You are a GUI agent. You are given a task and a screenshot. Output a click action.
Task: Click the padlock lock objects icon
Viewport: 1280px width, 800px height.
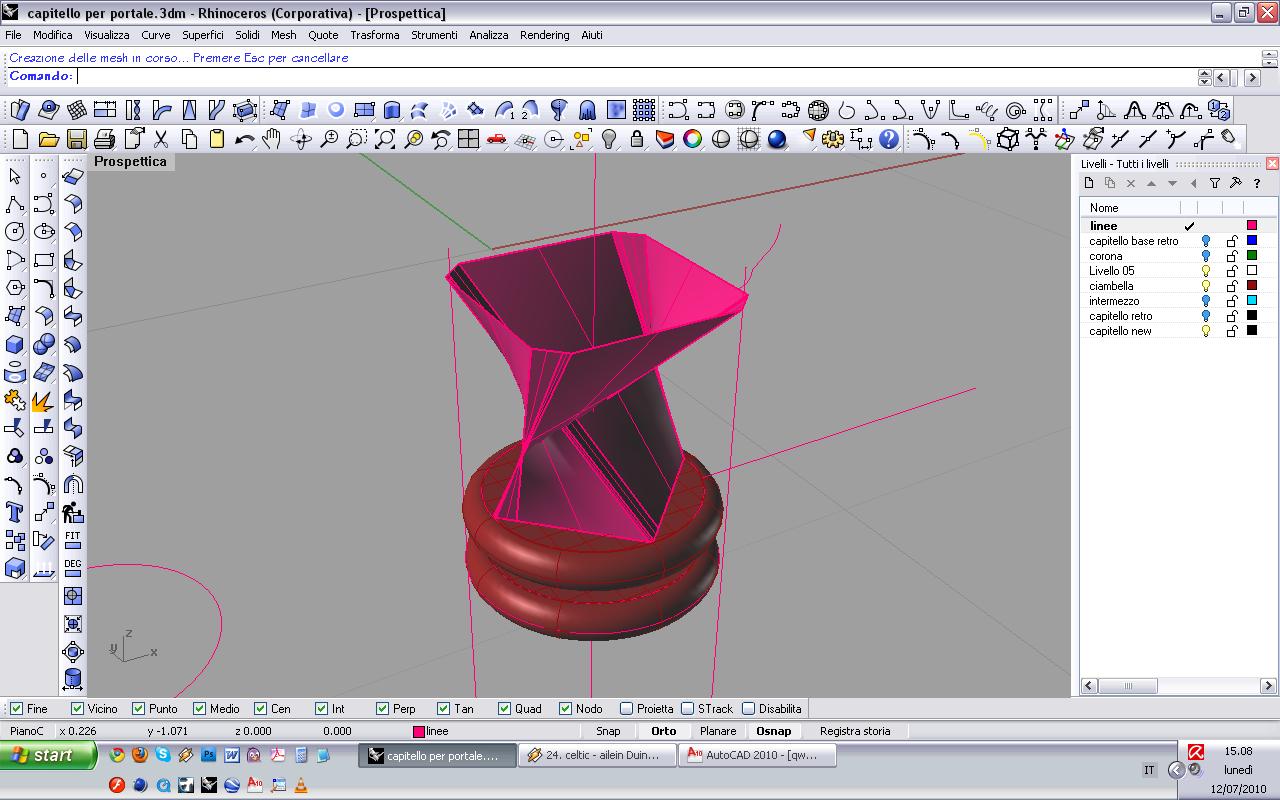[636, 139]
